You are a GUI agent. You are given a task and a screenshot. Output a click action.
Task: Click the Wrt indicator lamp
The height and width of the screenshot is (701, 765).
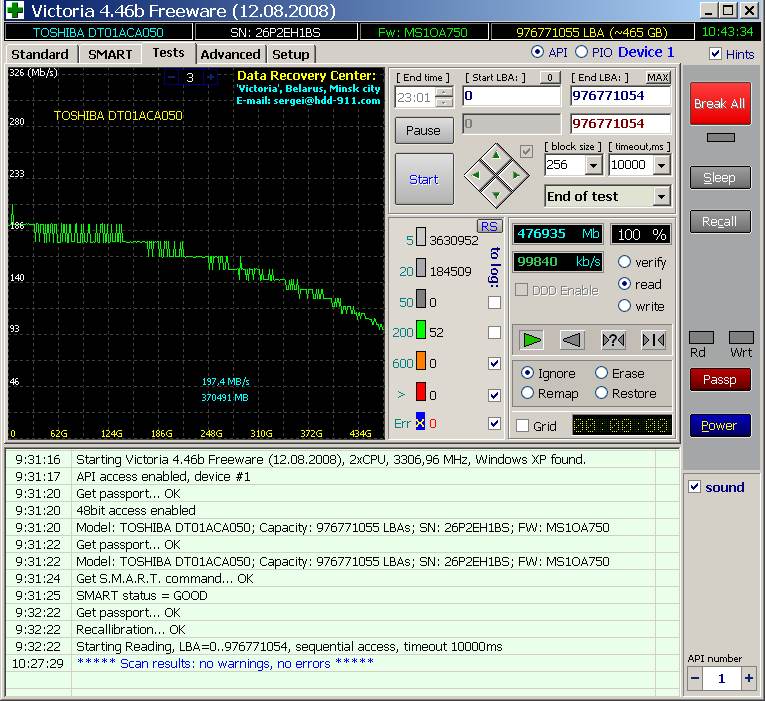741,337
